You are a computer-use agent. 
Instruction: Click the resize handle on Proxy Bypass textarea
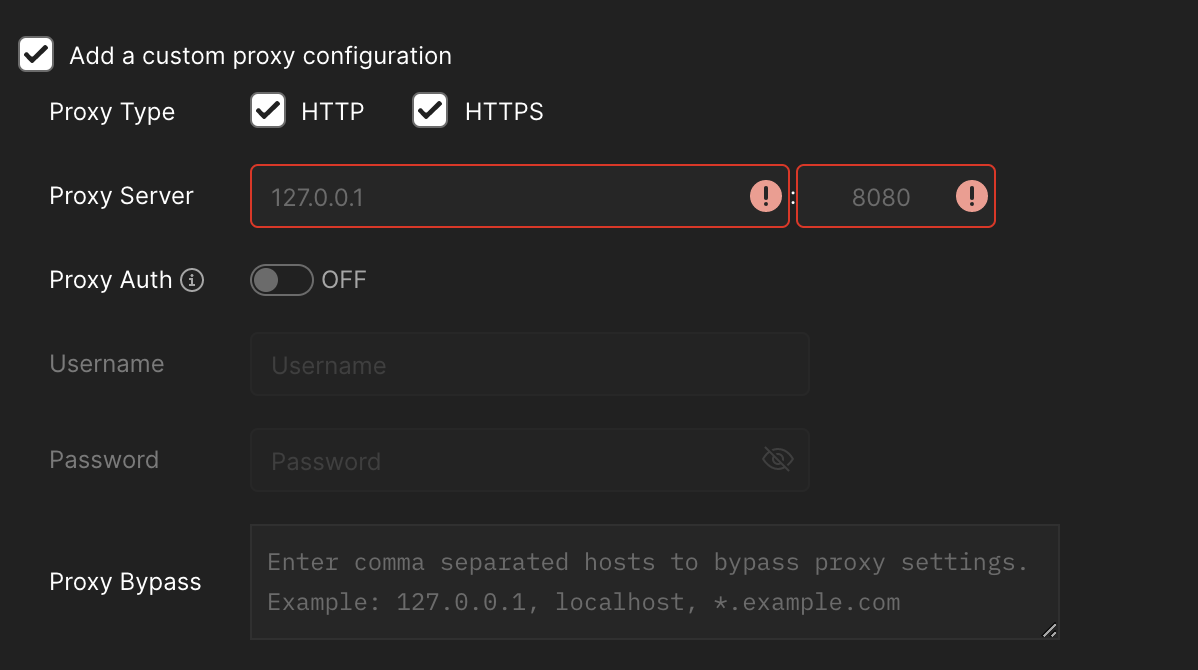(1050, 630)
